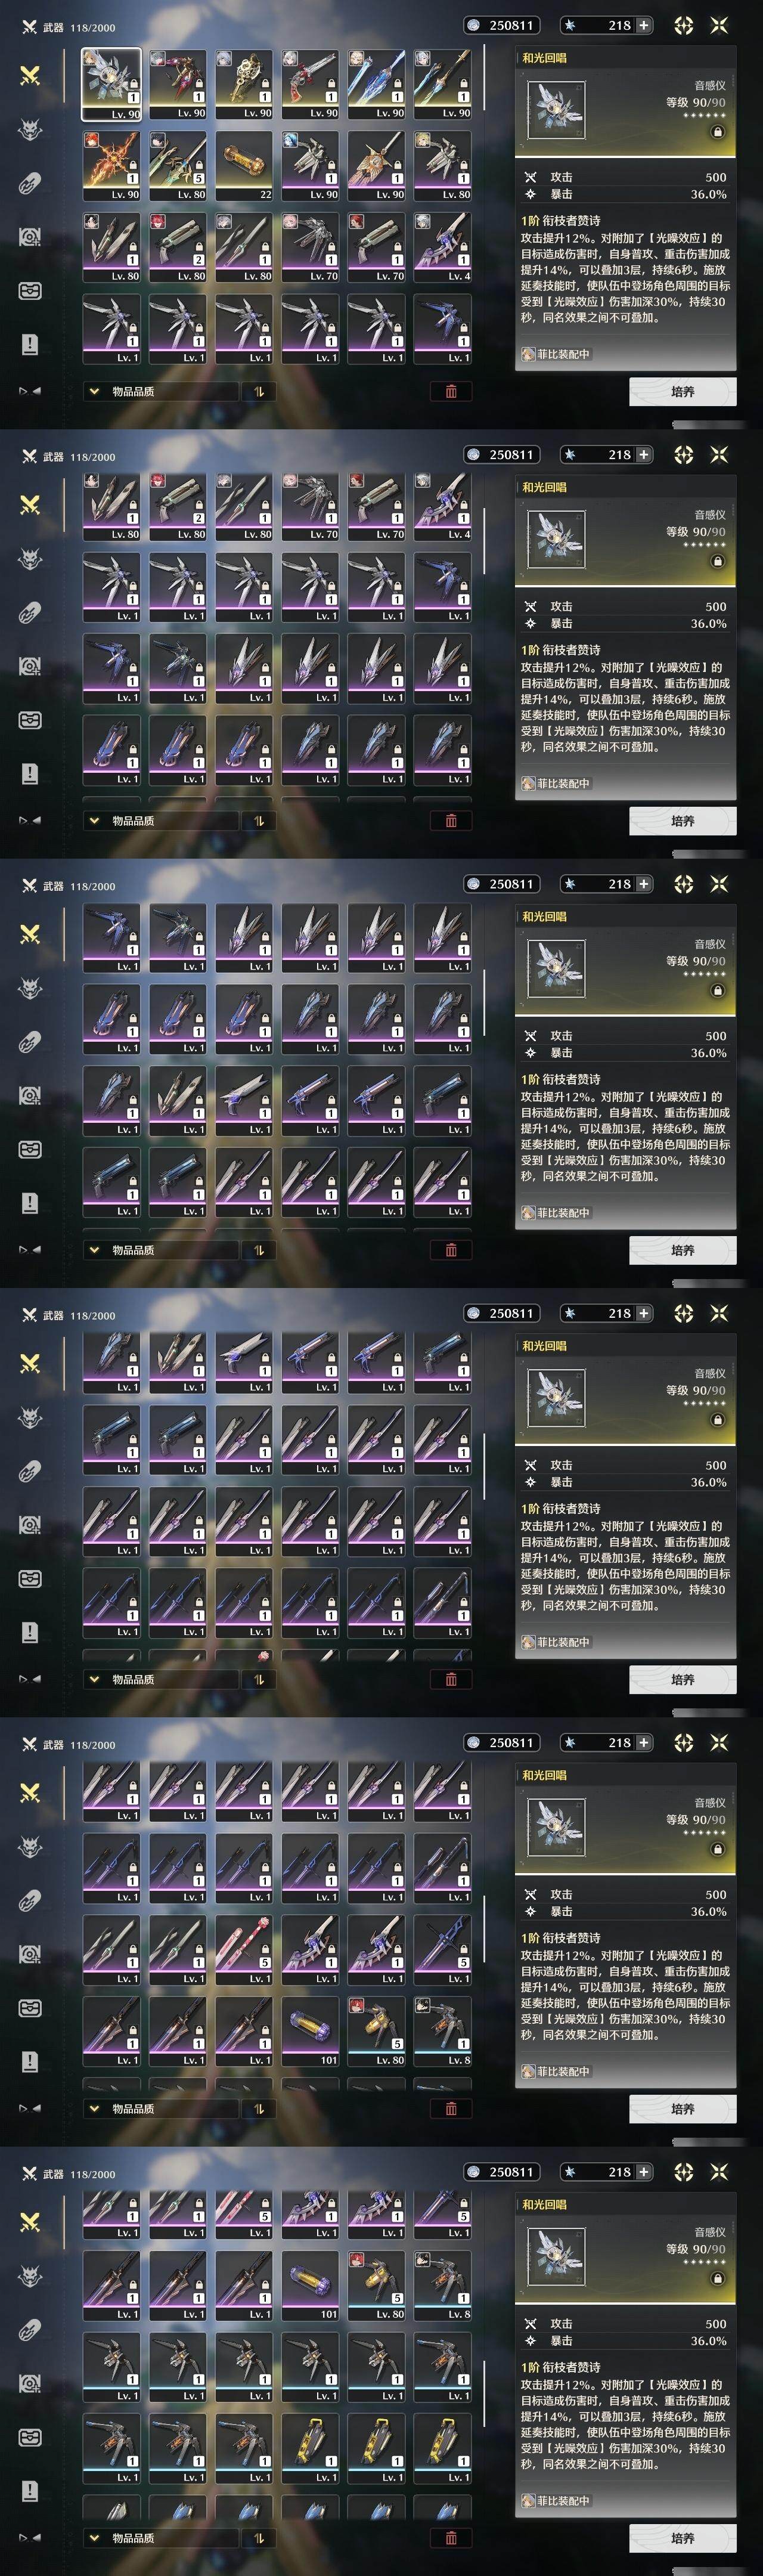Open the exclamation-mark quest items category in topmost screen
Screen dimensions: 763x2576
coord(30,344)
